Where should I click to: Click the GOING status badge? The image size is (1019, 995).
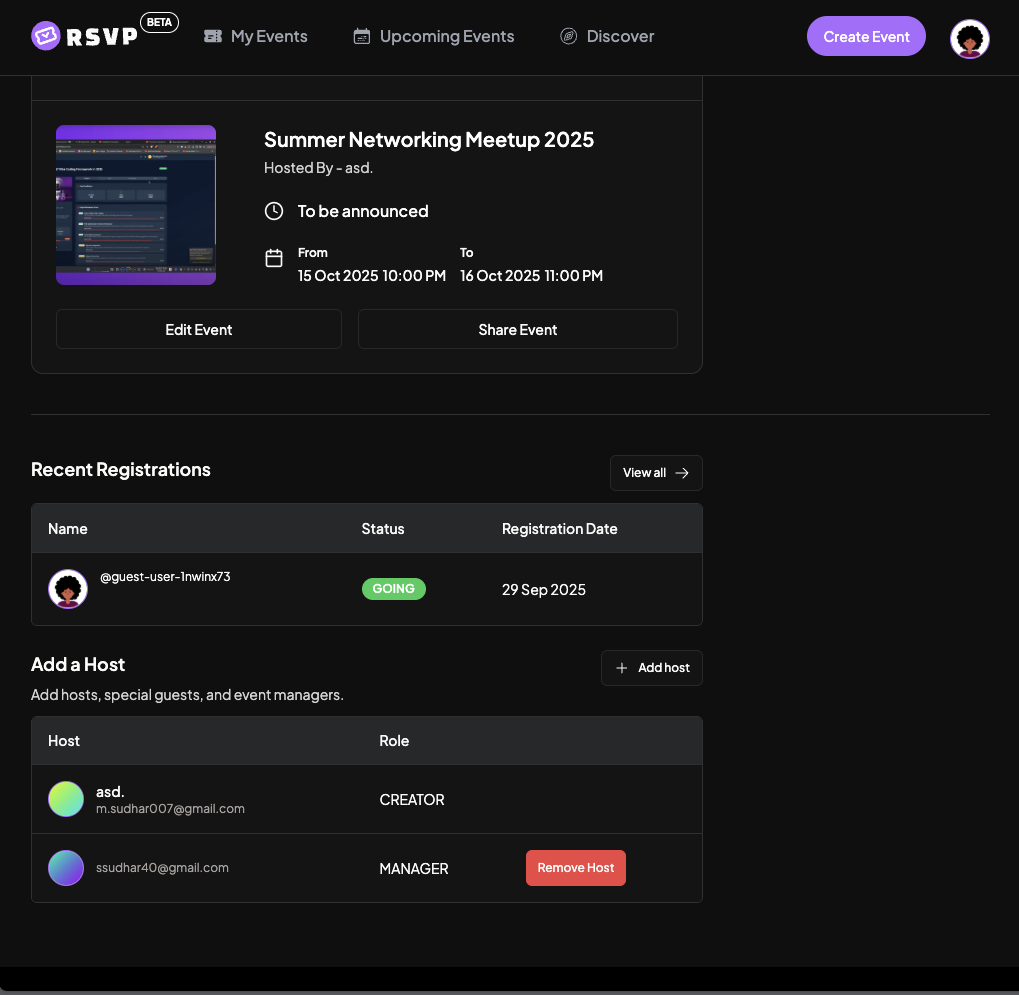pyautogui.click(x=393, y=588)
